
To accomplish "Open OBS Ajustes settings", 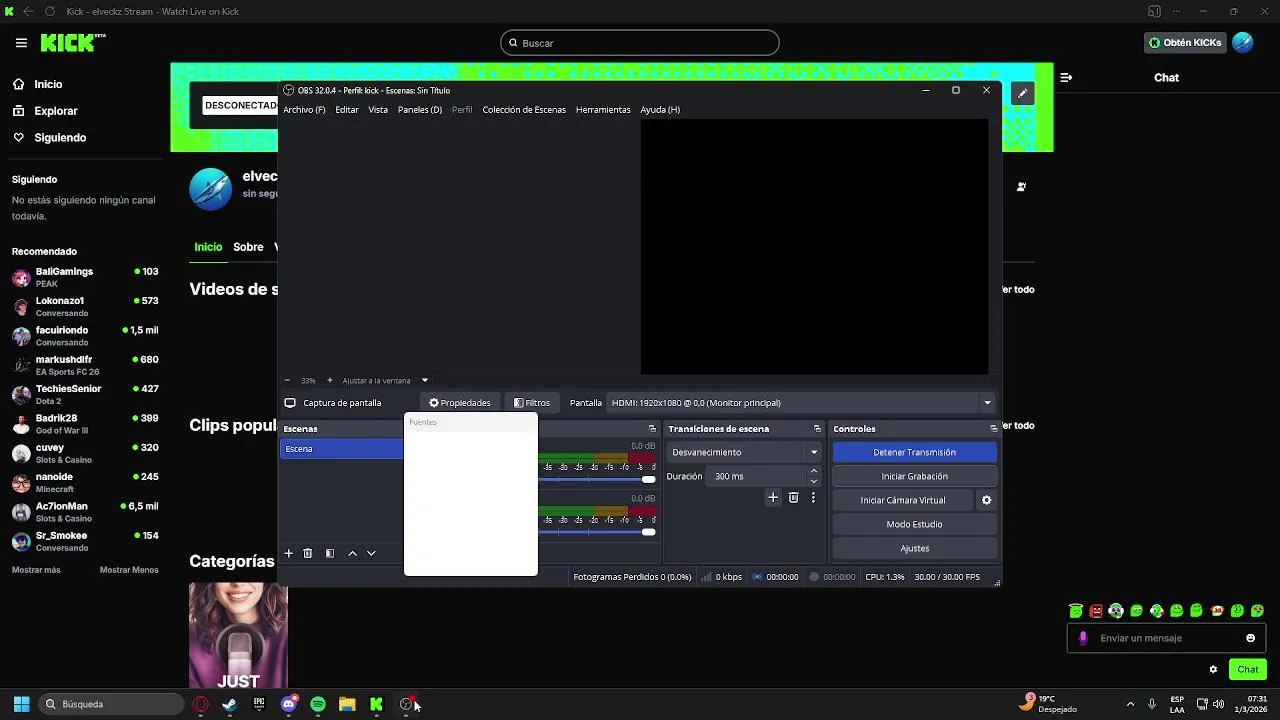I will (915, 548).
